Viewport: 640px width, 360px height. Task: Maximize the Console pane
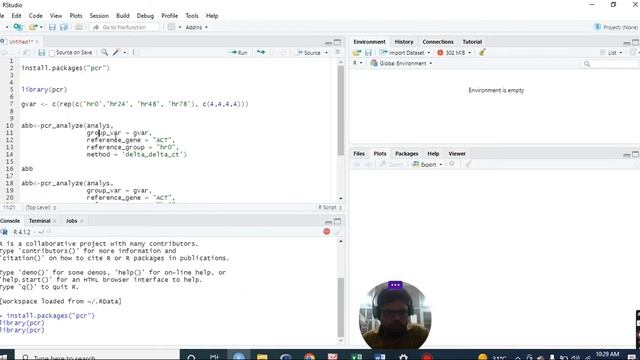click(338, 221)
